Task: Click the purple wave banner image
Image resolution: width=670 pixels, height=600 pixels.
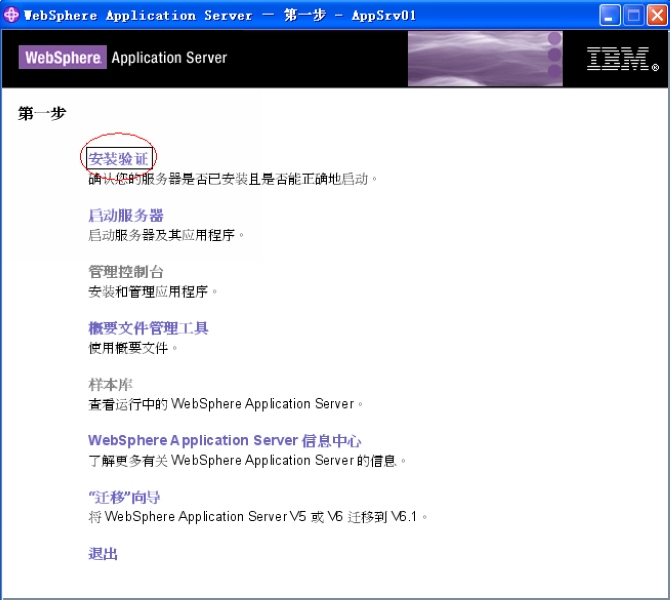Action: 485,59
